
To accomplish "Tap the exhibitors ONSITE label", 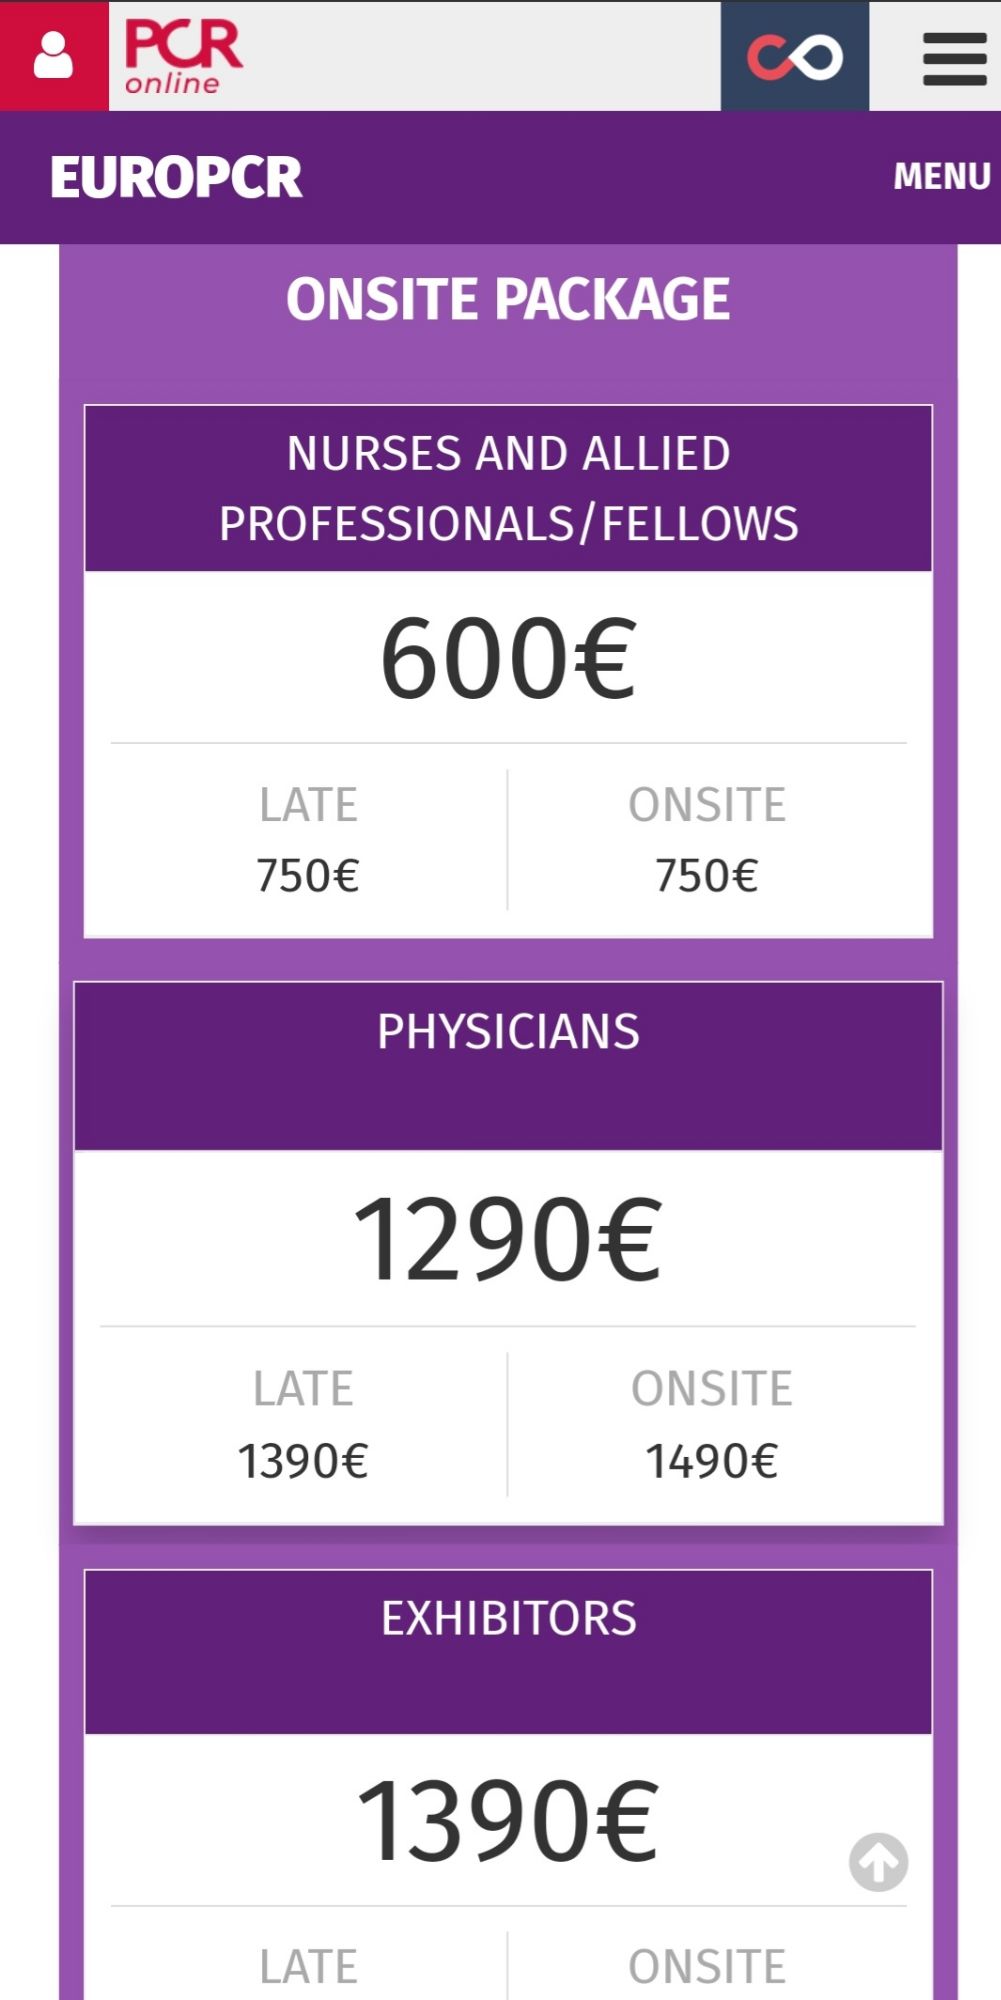I will [x=707, y=1966].
